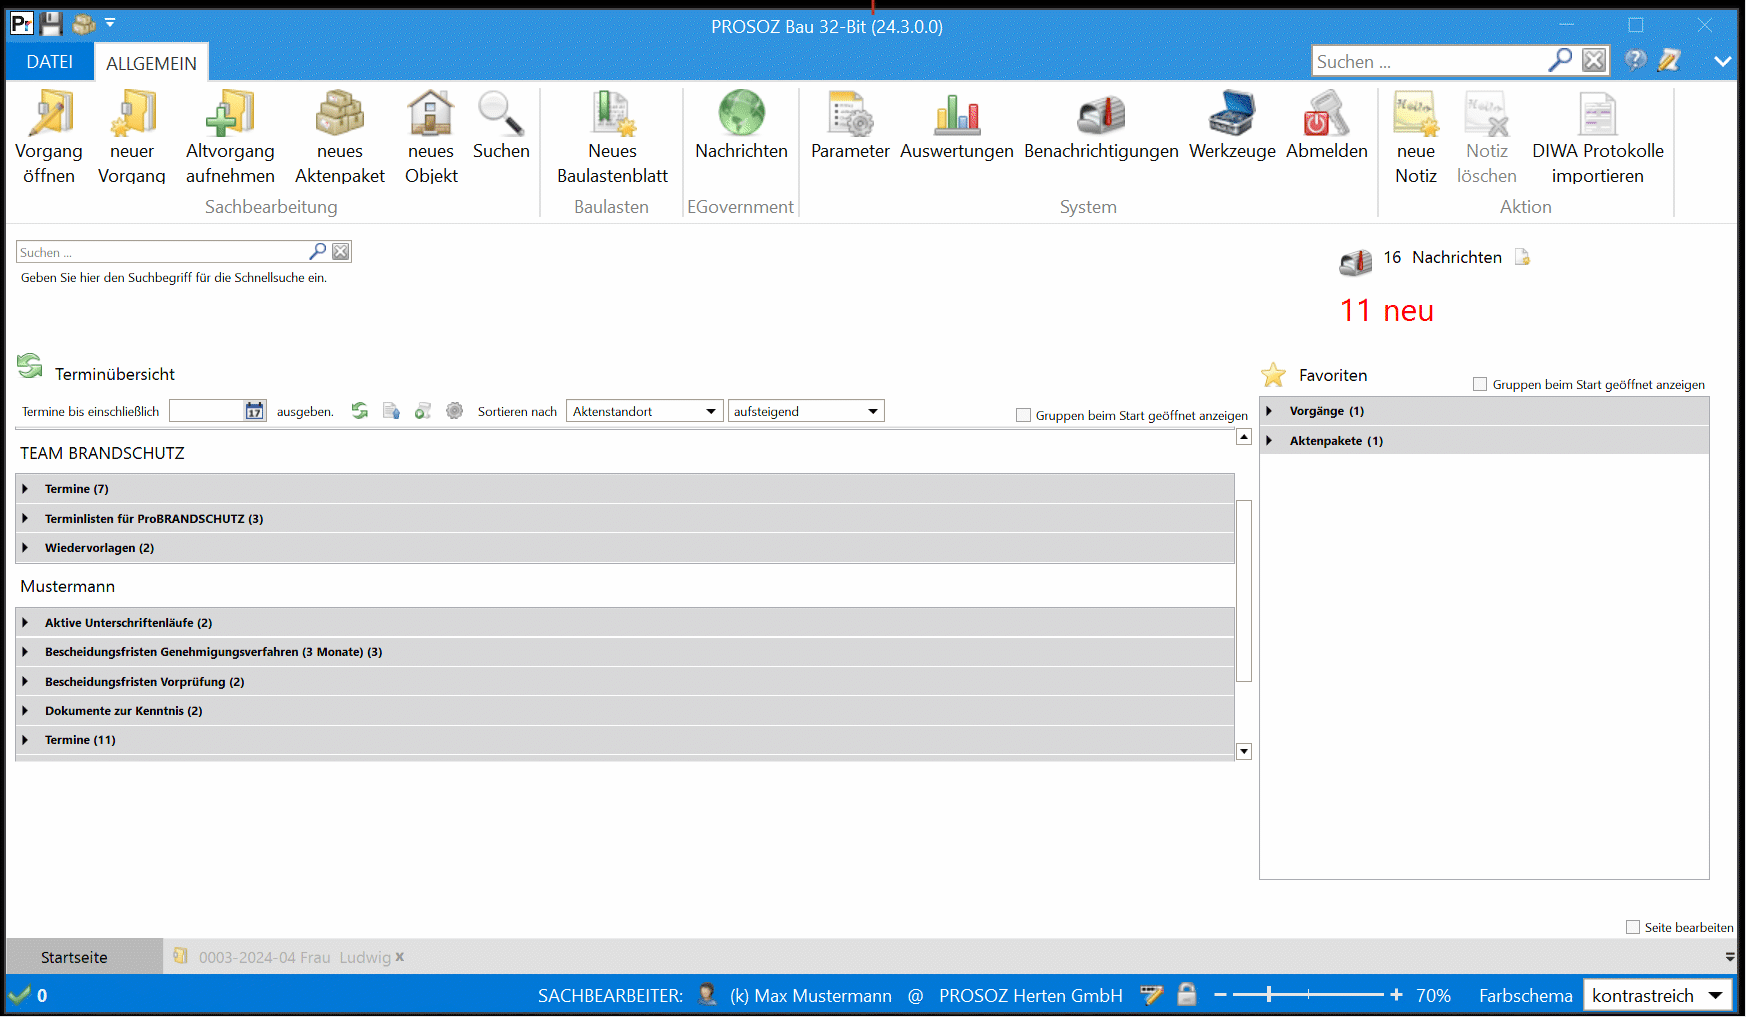
Task: Decrease zoom with the minus button
Action: point(1220,995)
